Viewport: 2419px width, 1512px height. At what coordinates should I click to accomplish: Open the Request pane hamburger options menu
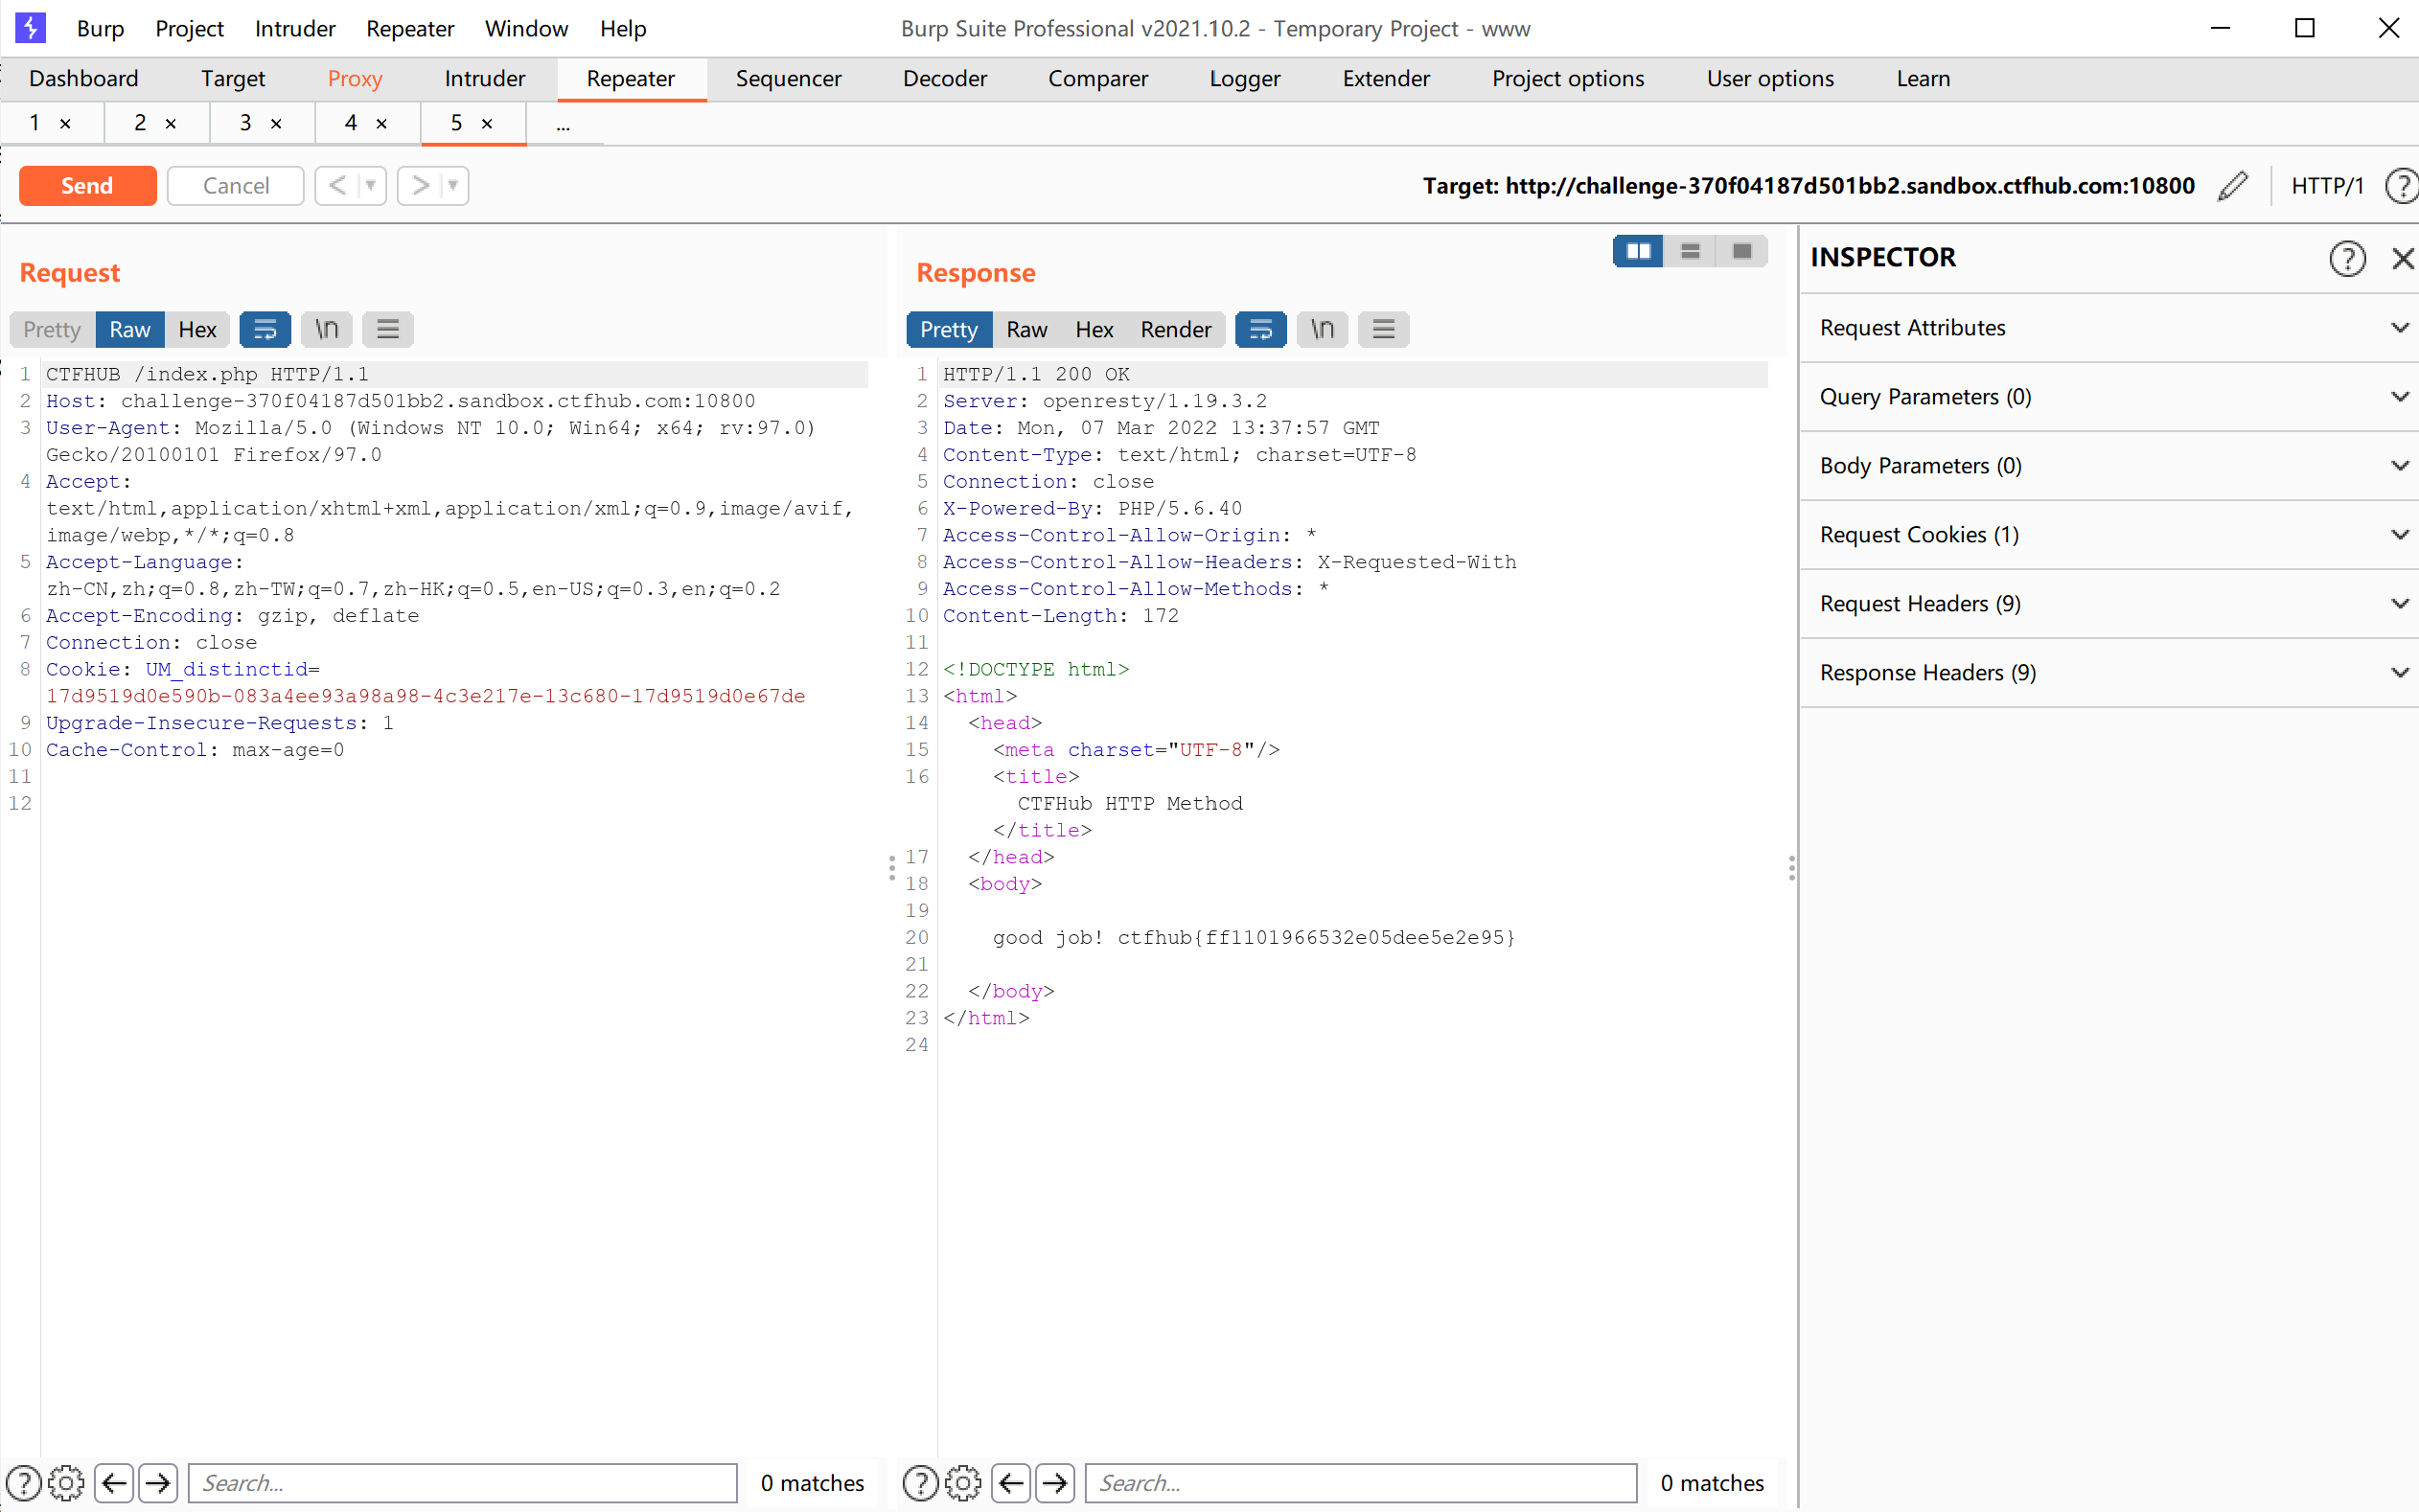pyautogui.click(x=388, y=329)
